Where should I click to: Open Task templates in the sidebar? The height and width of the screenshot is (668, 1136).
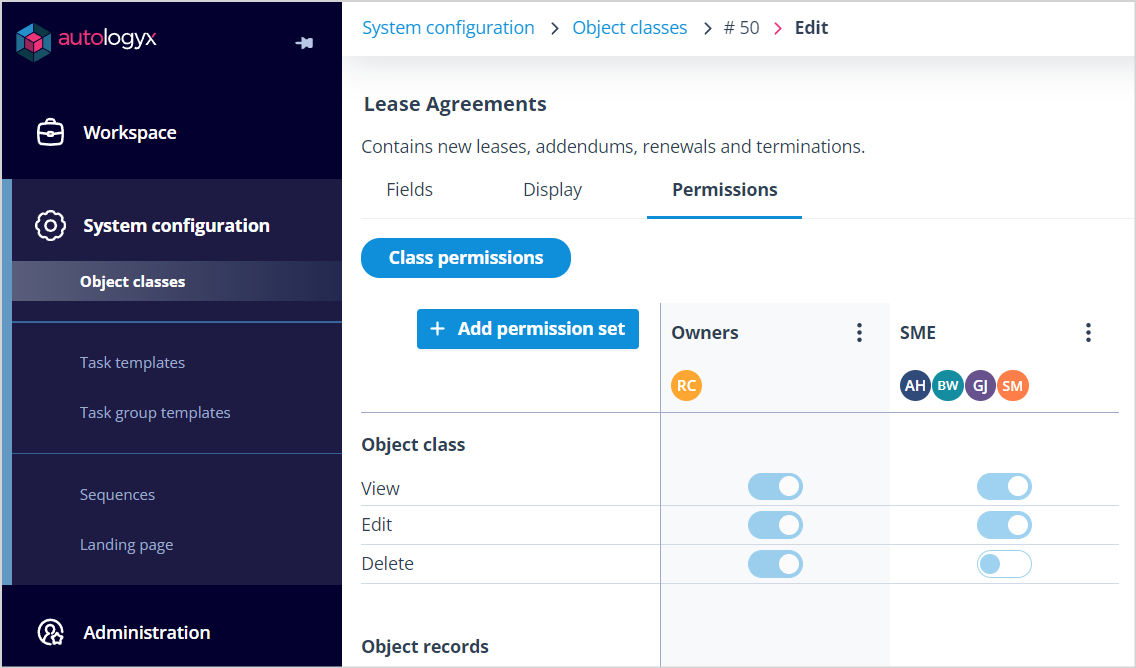133,362
